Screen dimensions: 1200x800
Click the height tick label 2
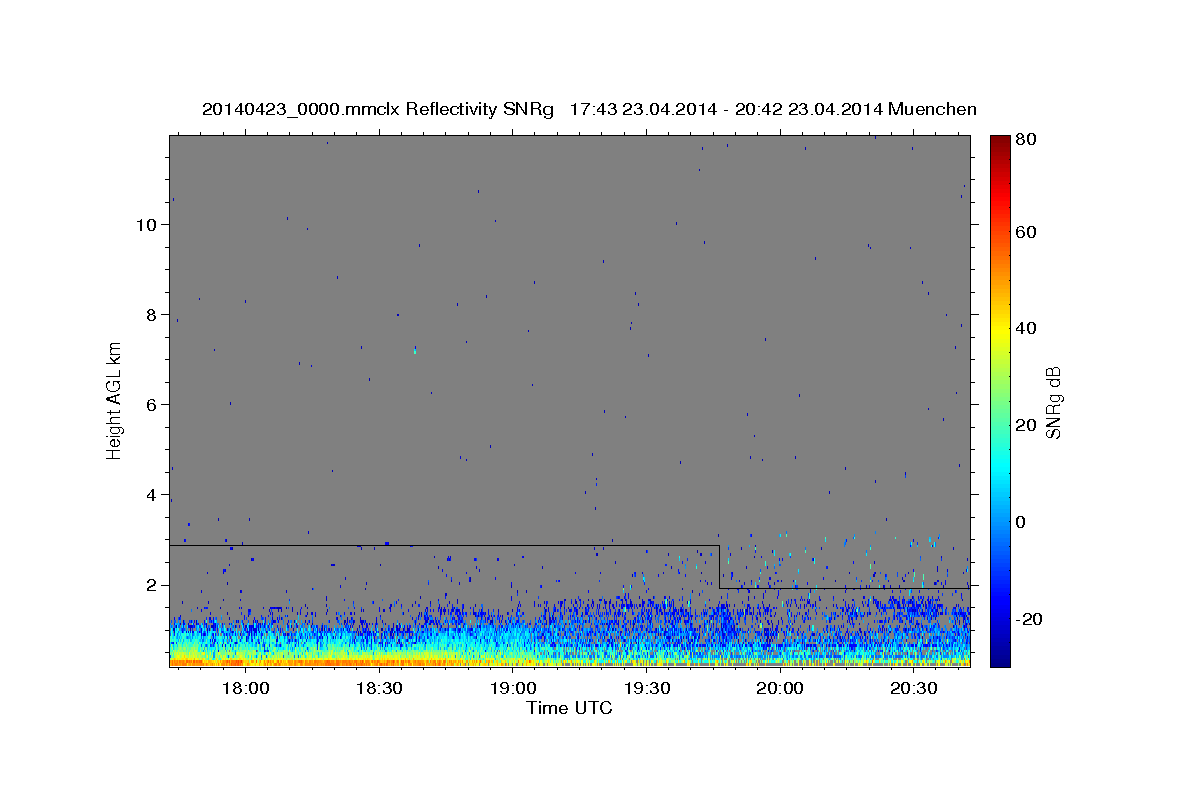coord(151,585)
